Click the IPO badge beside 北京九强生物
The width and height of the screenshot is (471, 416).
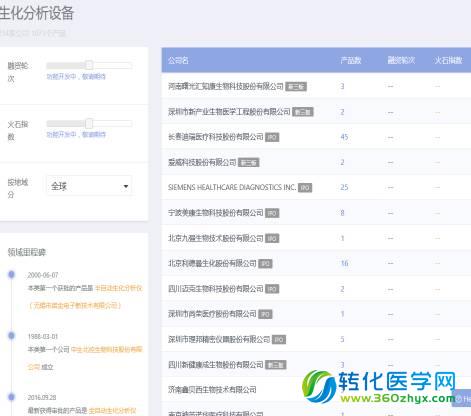pyautogui.click(x=272, y=238)
